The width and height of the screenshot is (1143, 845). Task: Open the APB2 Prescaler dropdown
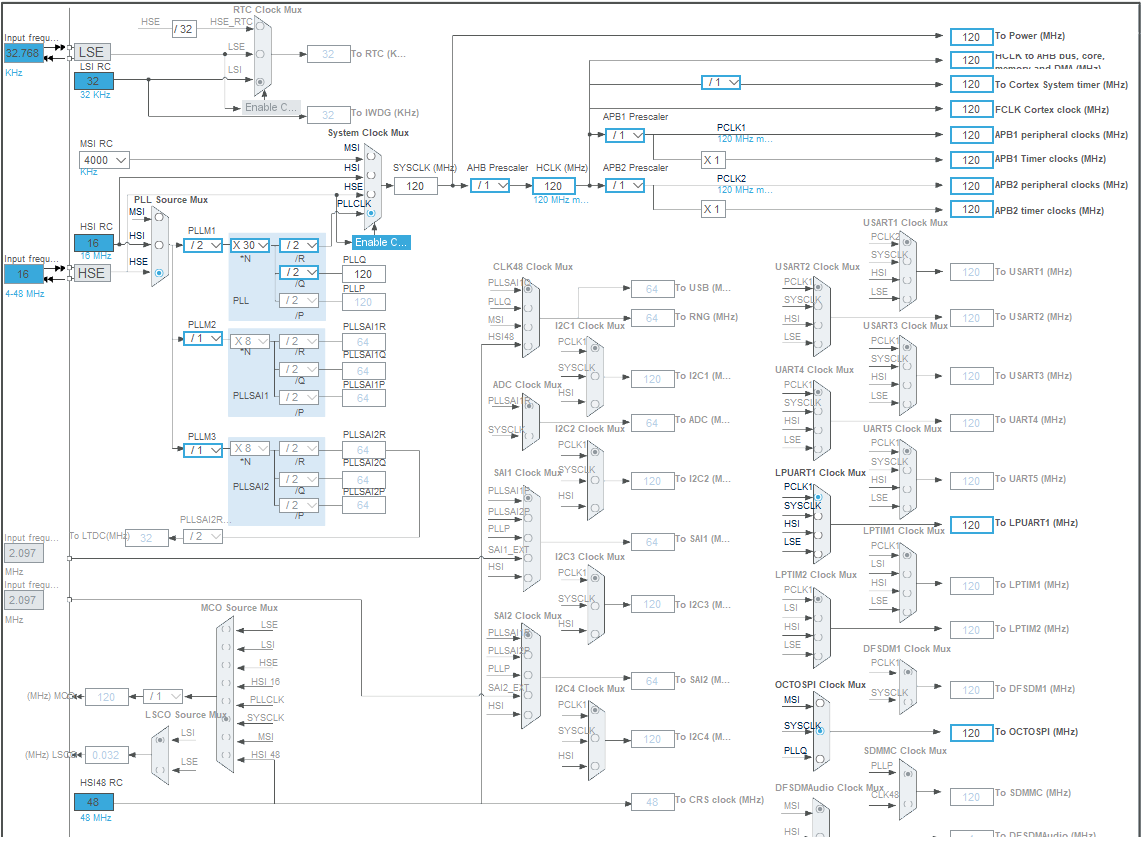click(622, 185)
